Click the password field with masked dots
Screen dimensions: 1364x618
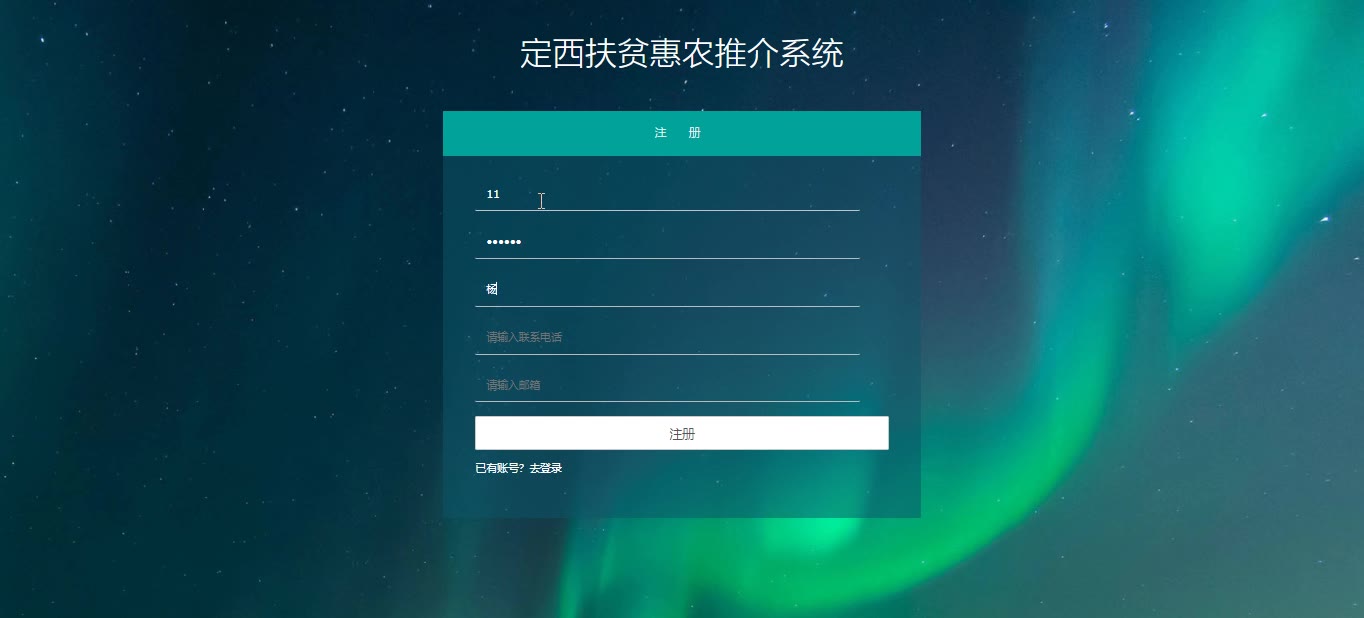click(667, 242)
